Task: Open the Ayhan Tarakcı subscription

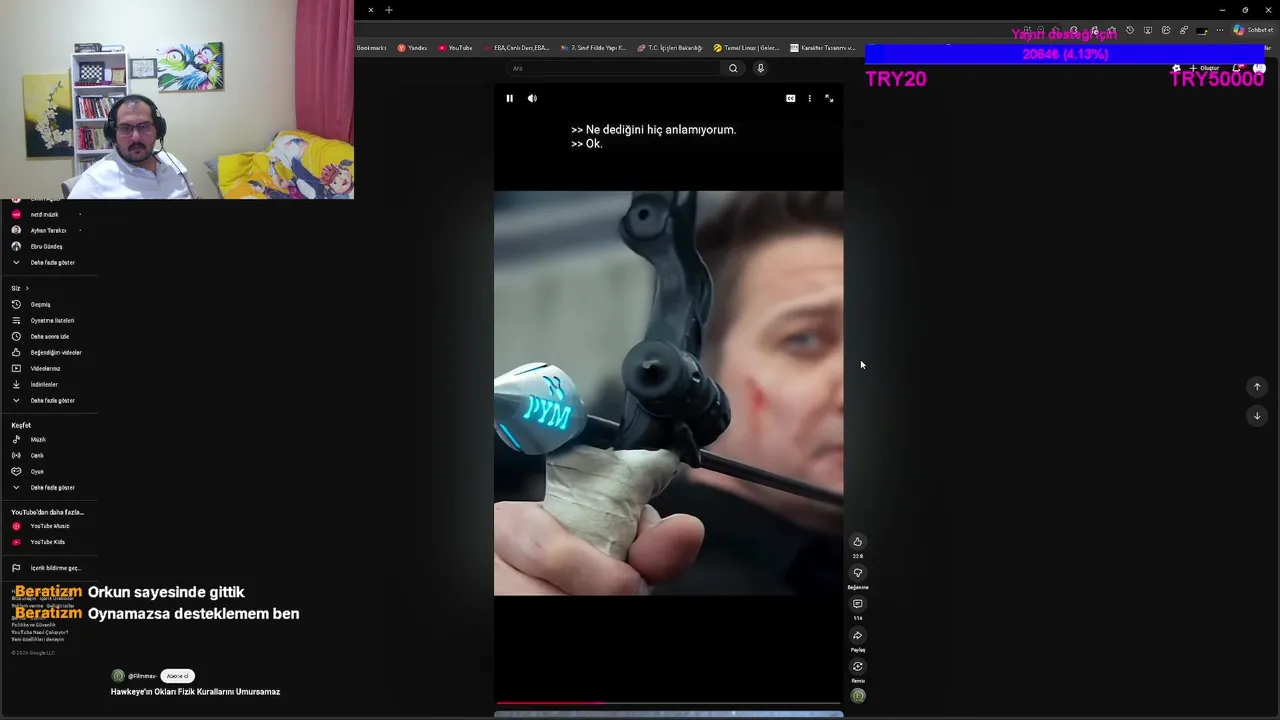Action: [48, 230]
